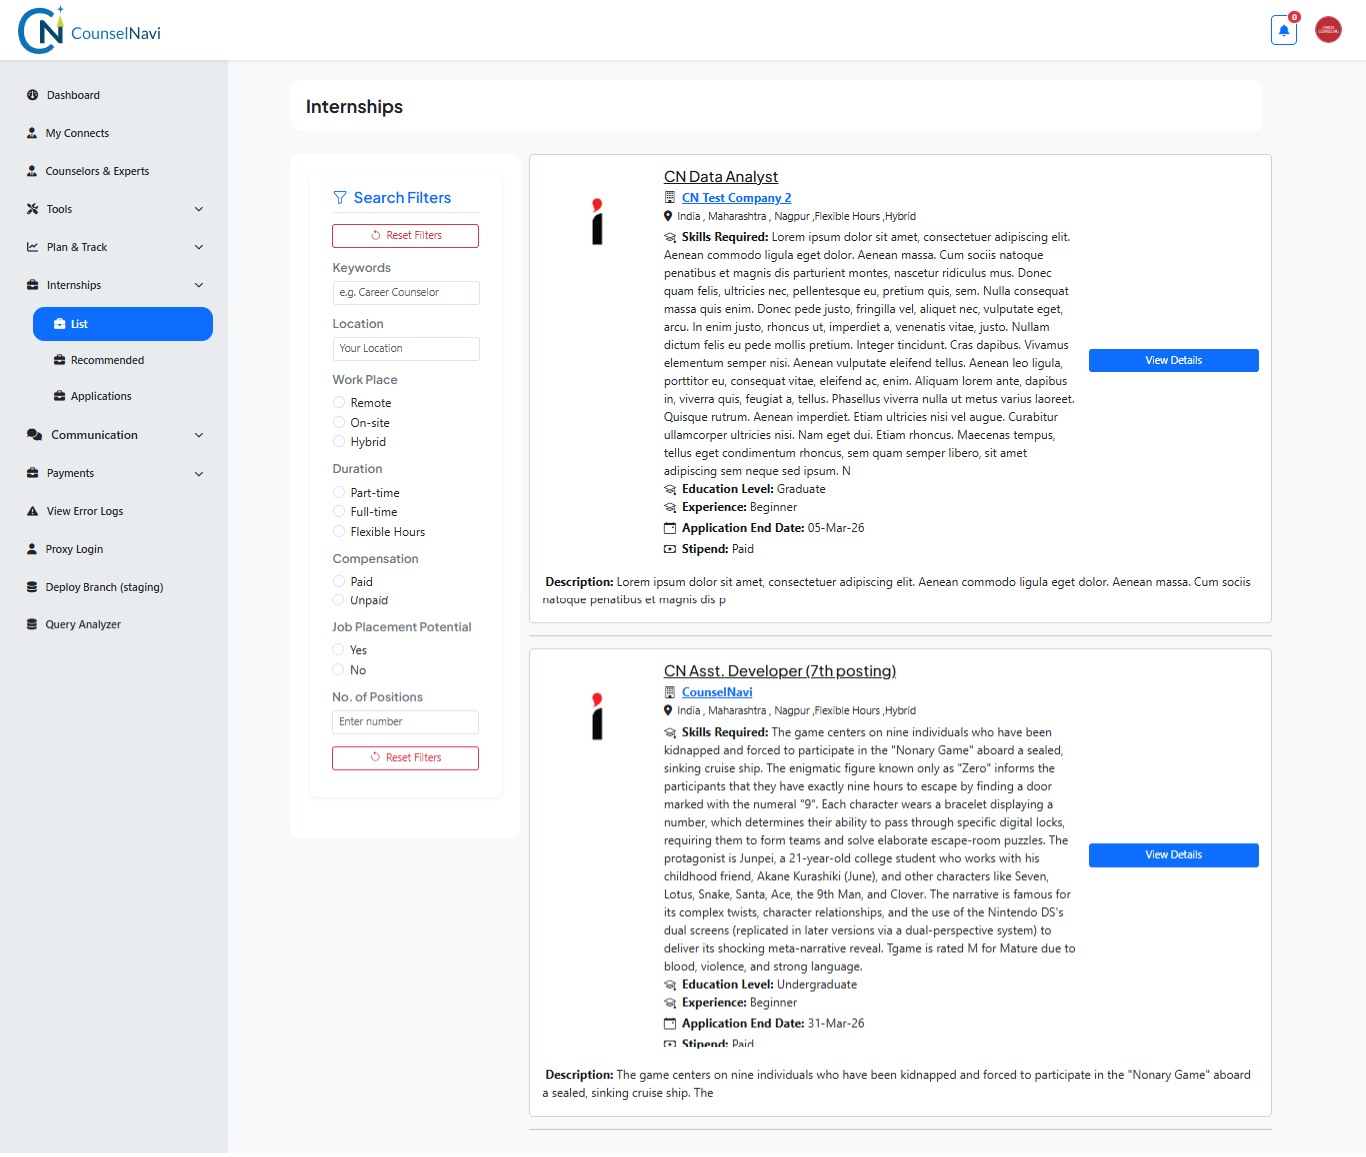The image size is (1366, 1157).
Task: Click the top Reset Filters button
Action: [405, 235]
